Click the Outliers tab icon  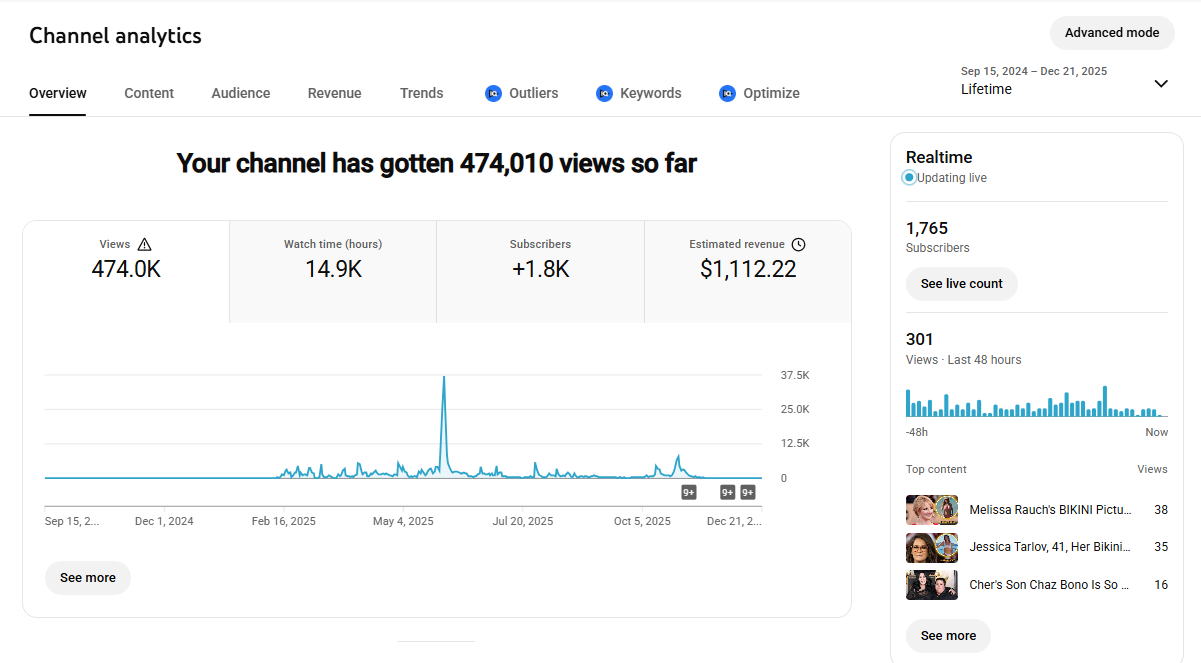(493, 93)
